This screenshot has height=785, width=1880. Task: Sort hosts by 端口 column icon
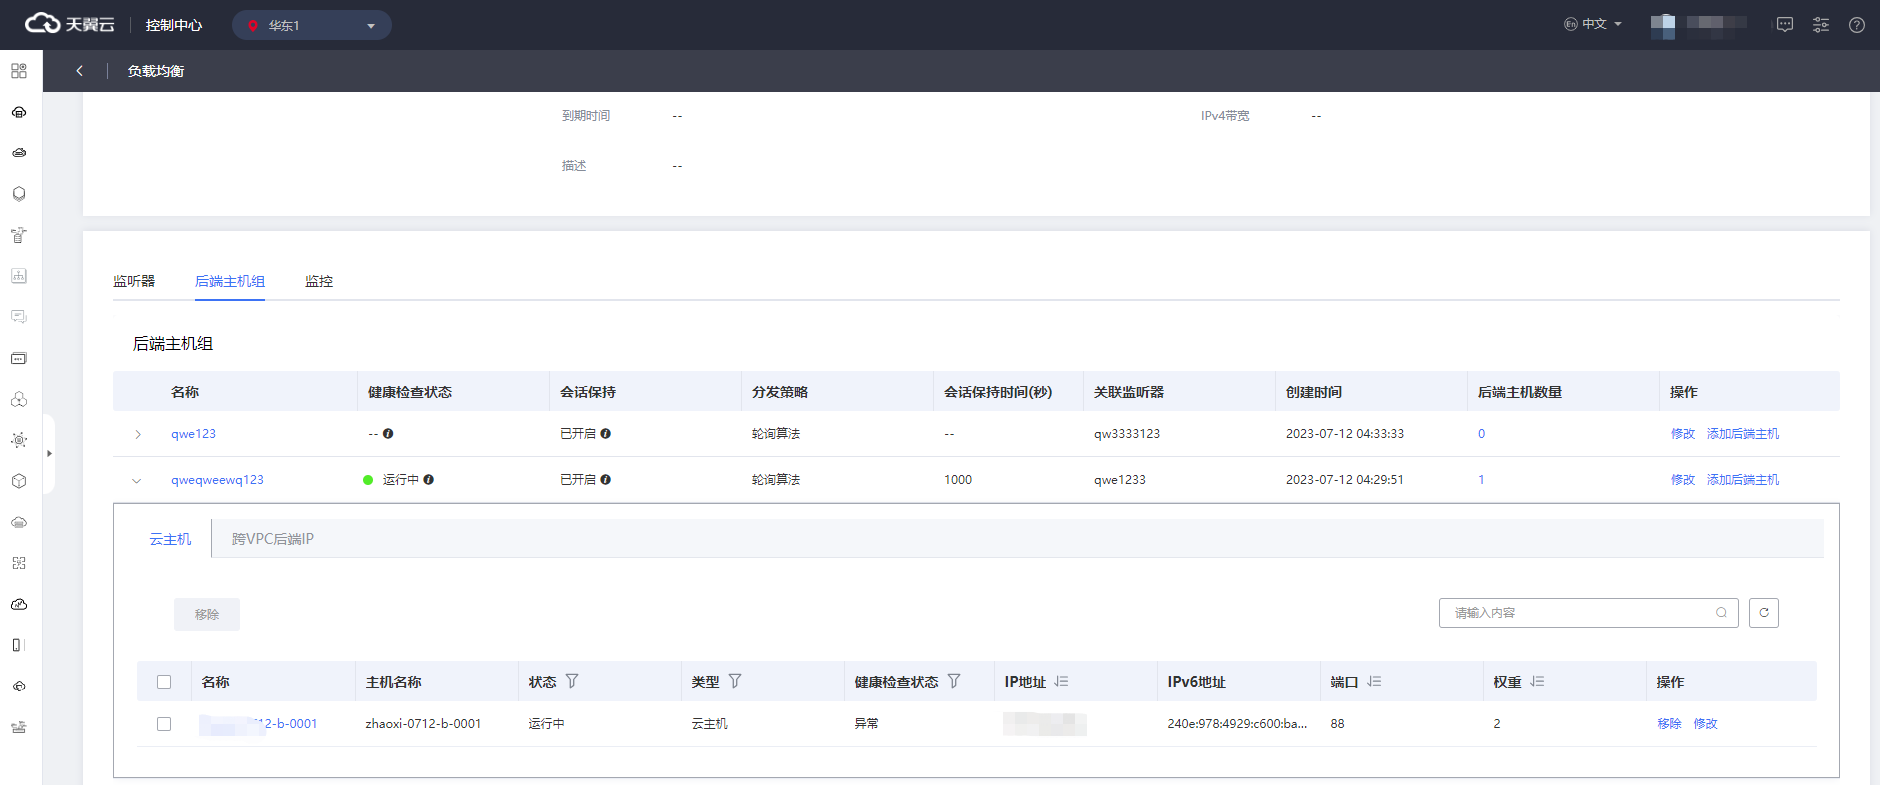point(1374,681)
